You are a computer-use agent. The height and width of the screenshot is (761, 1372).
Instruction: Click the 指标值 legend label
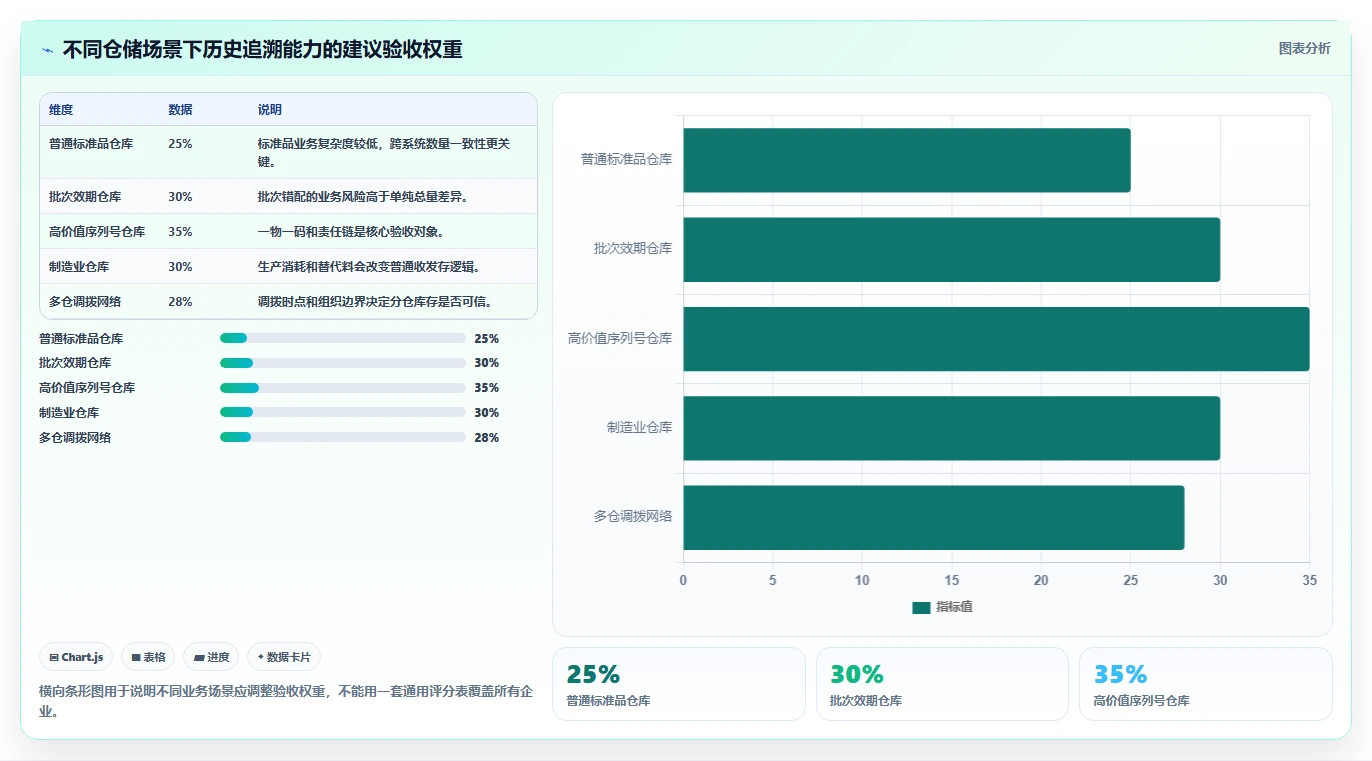pos(954,607)
